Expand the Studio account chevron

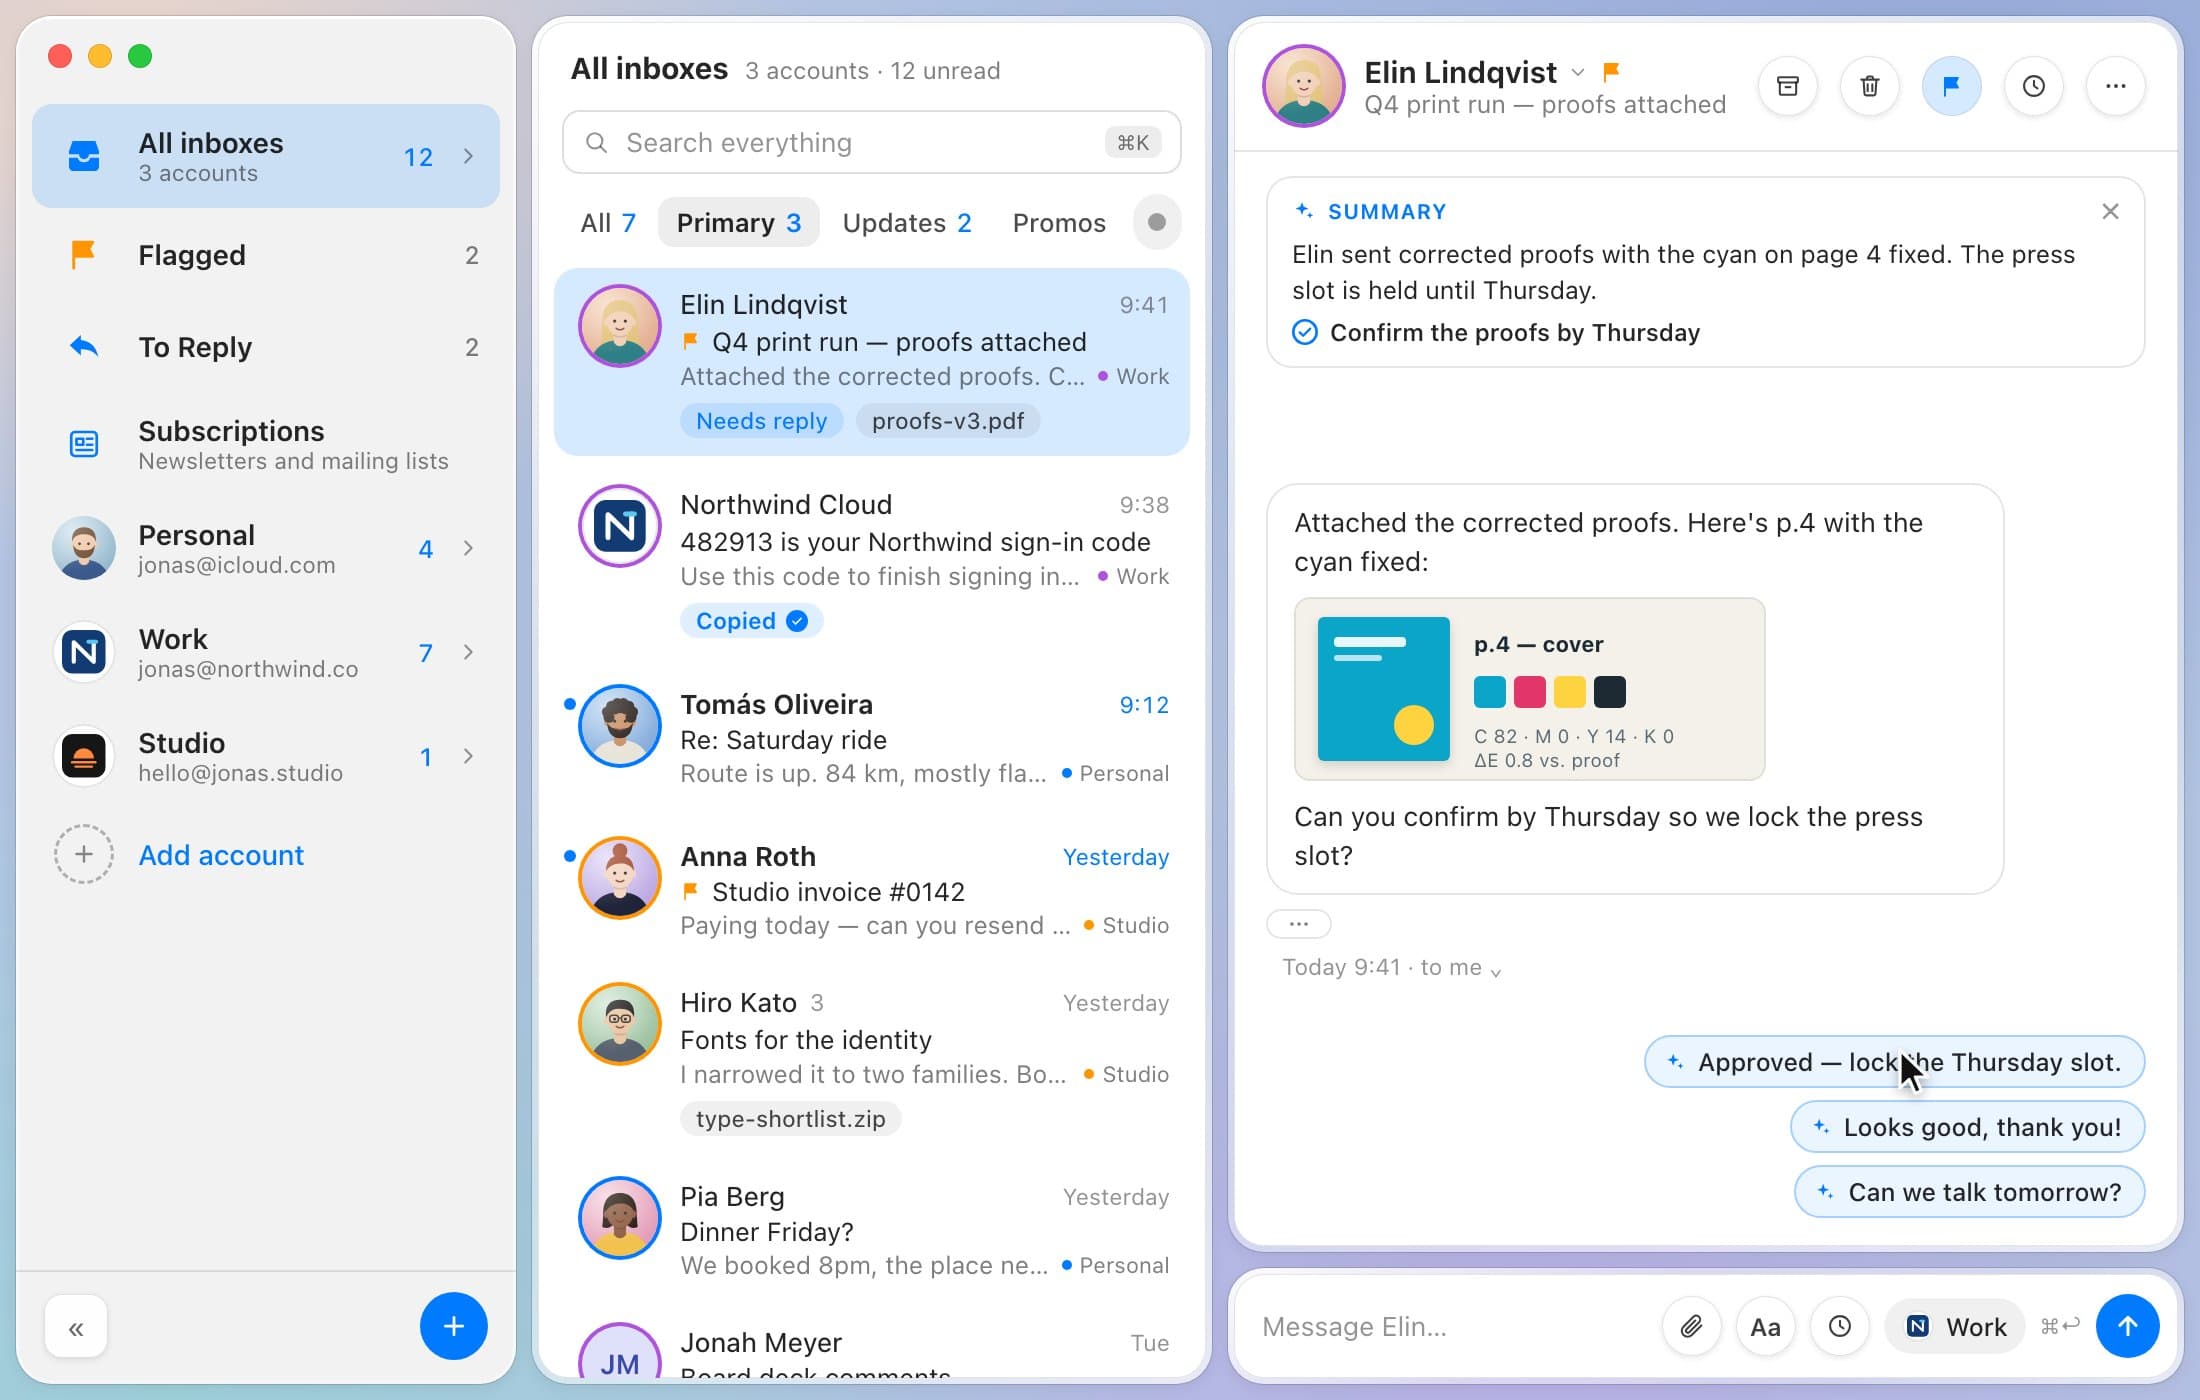468,756
